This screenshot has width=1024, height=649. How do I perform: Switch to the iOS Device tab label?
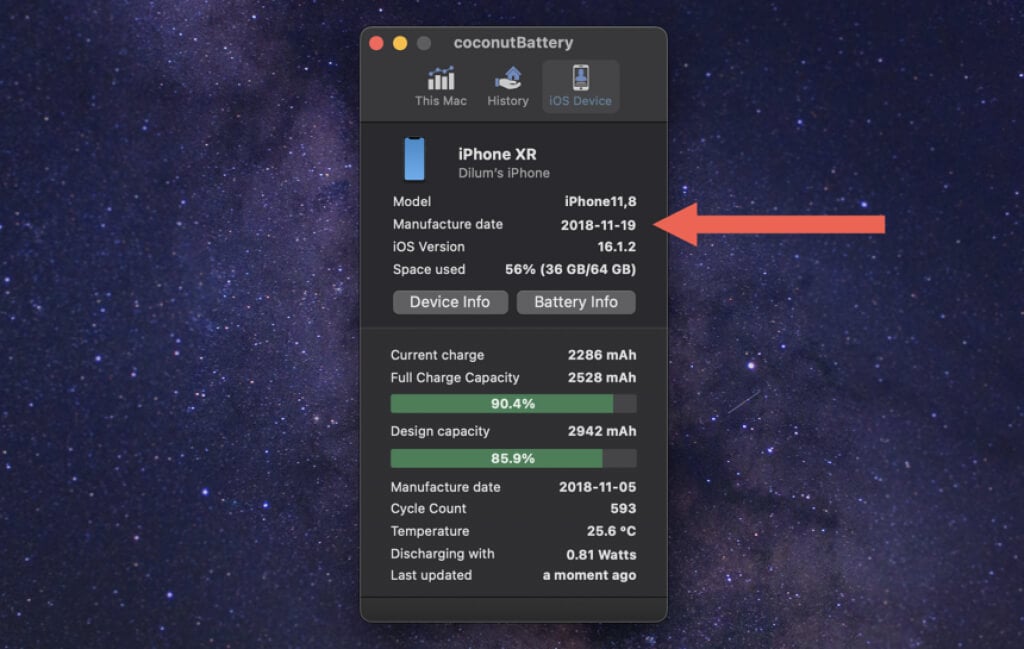click(x=581, y=101)
